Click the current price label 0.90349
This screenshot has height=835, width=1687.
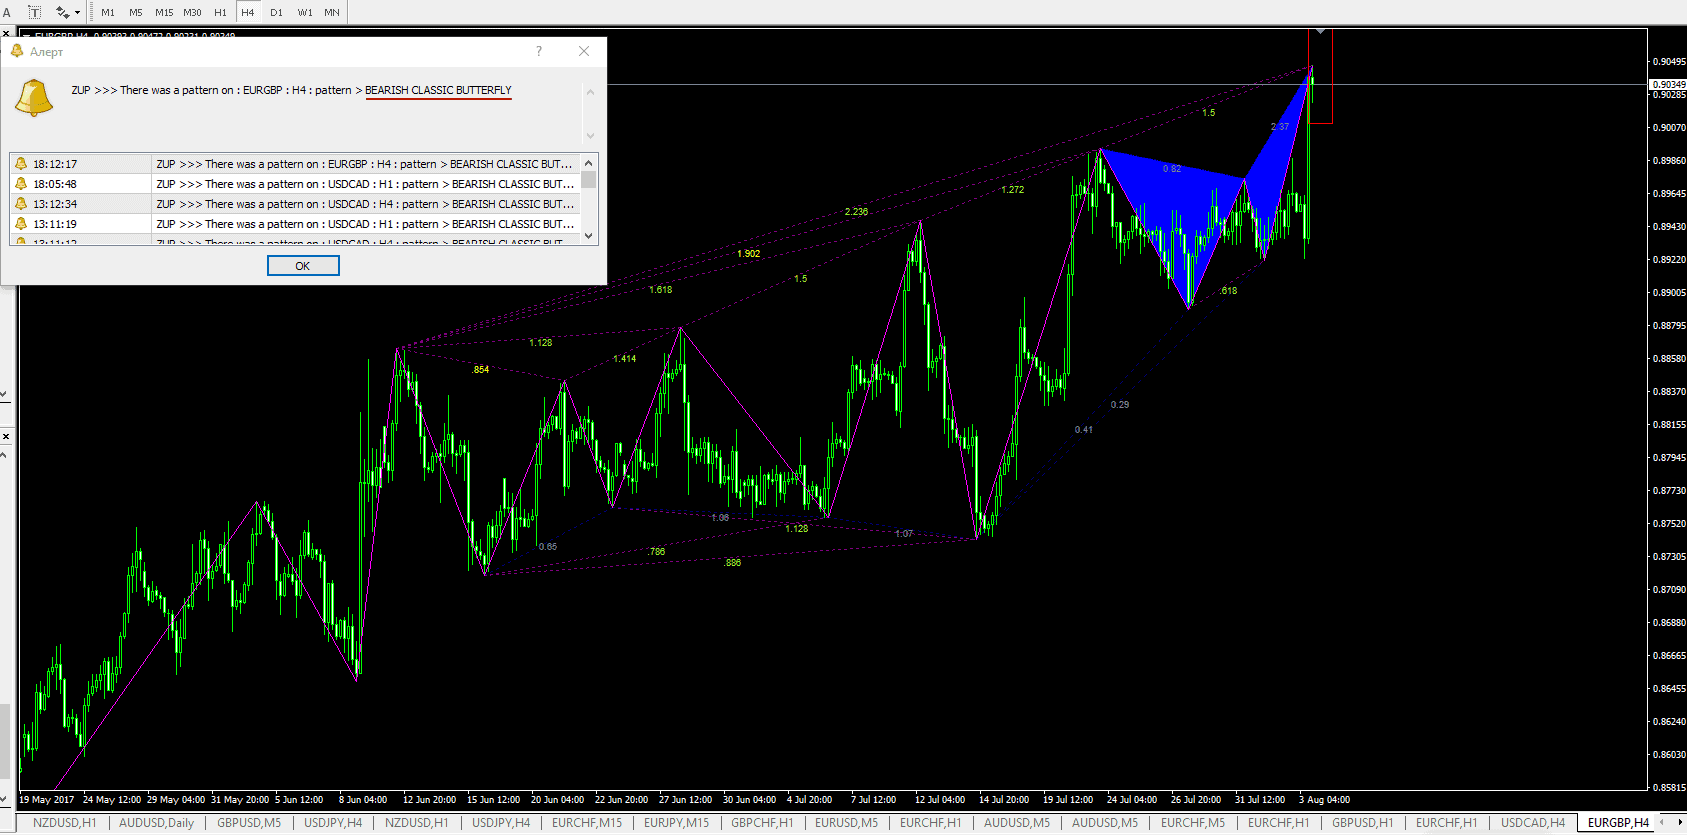point(1667,85)
